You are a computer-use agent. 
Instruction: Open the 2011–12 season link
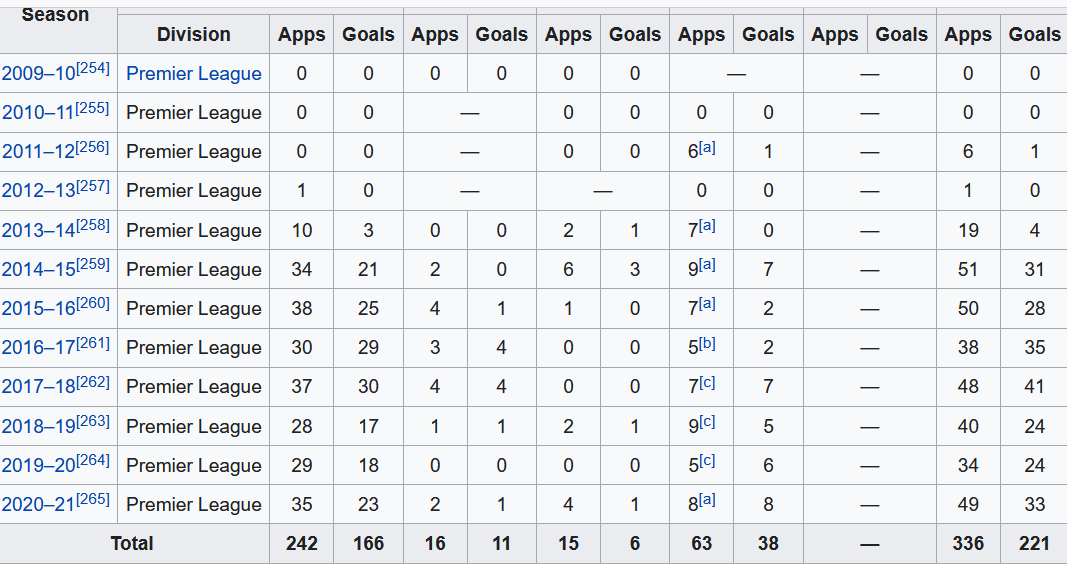coord(38,151)
